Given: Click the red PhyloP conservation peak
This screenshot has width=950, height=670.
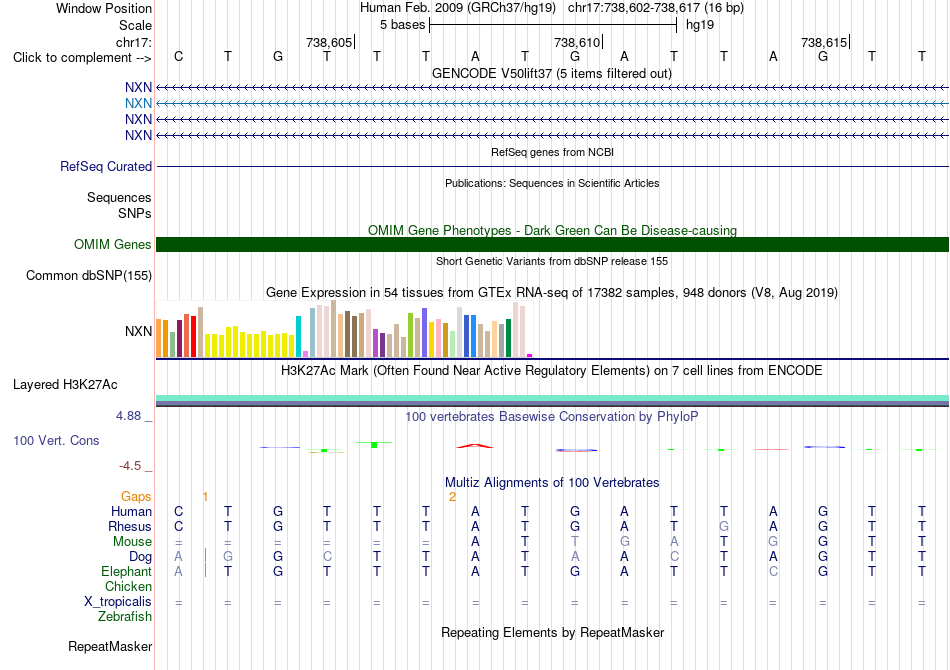Looking at the screenshot, I should point(475,446).
